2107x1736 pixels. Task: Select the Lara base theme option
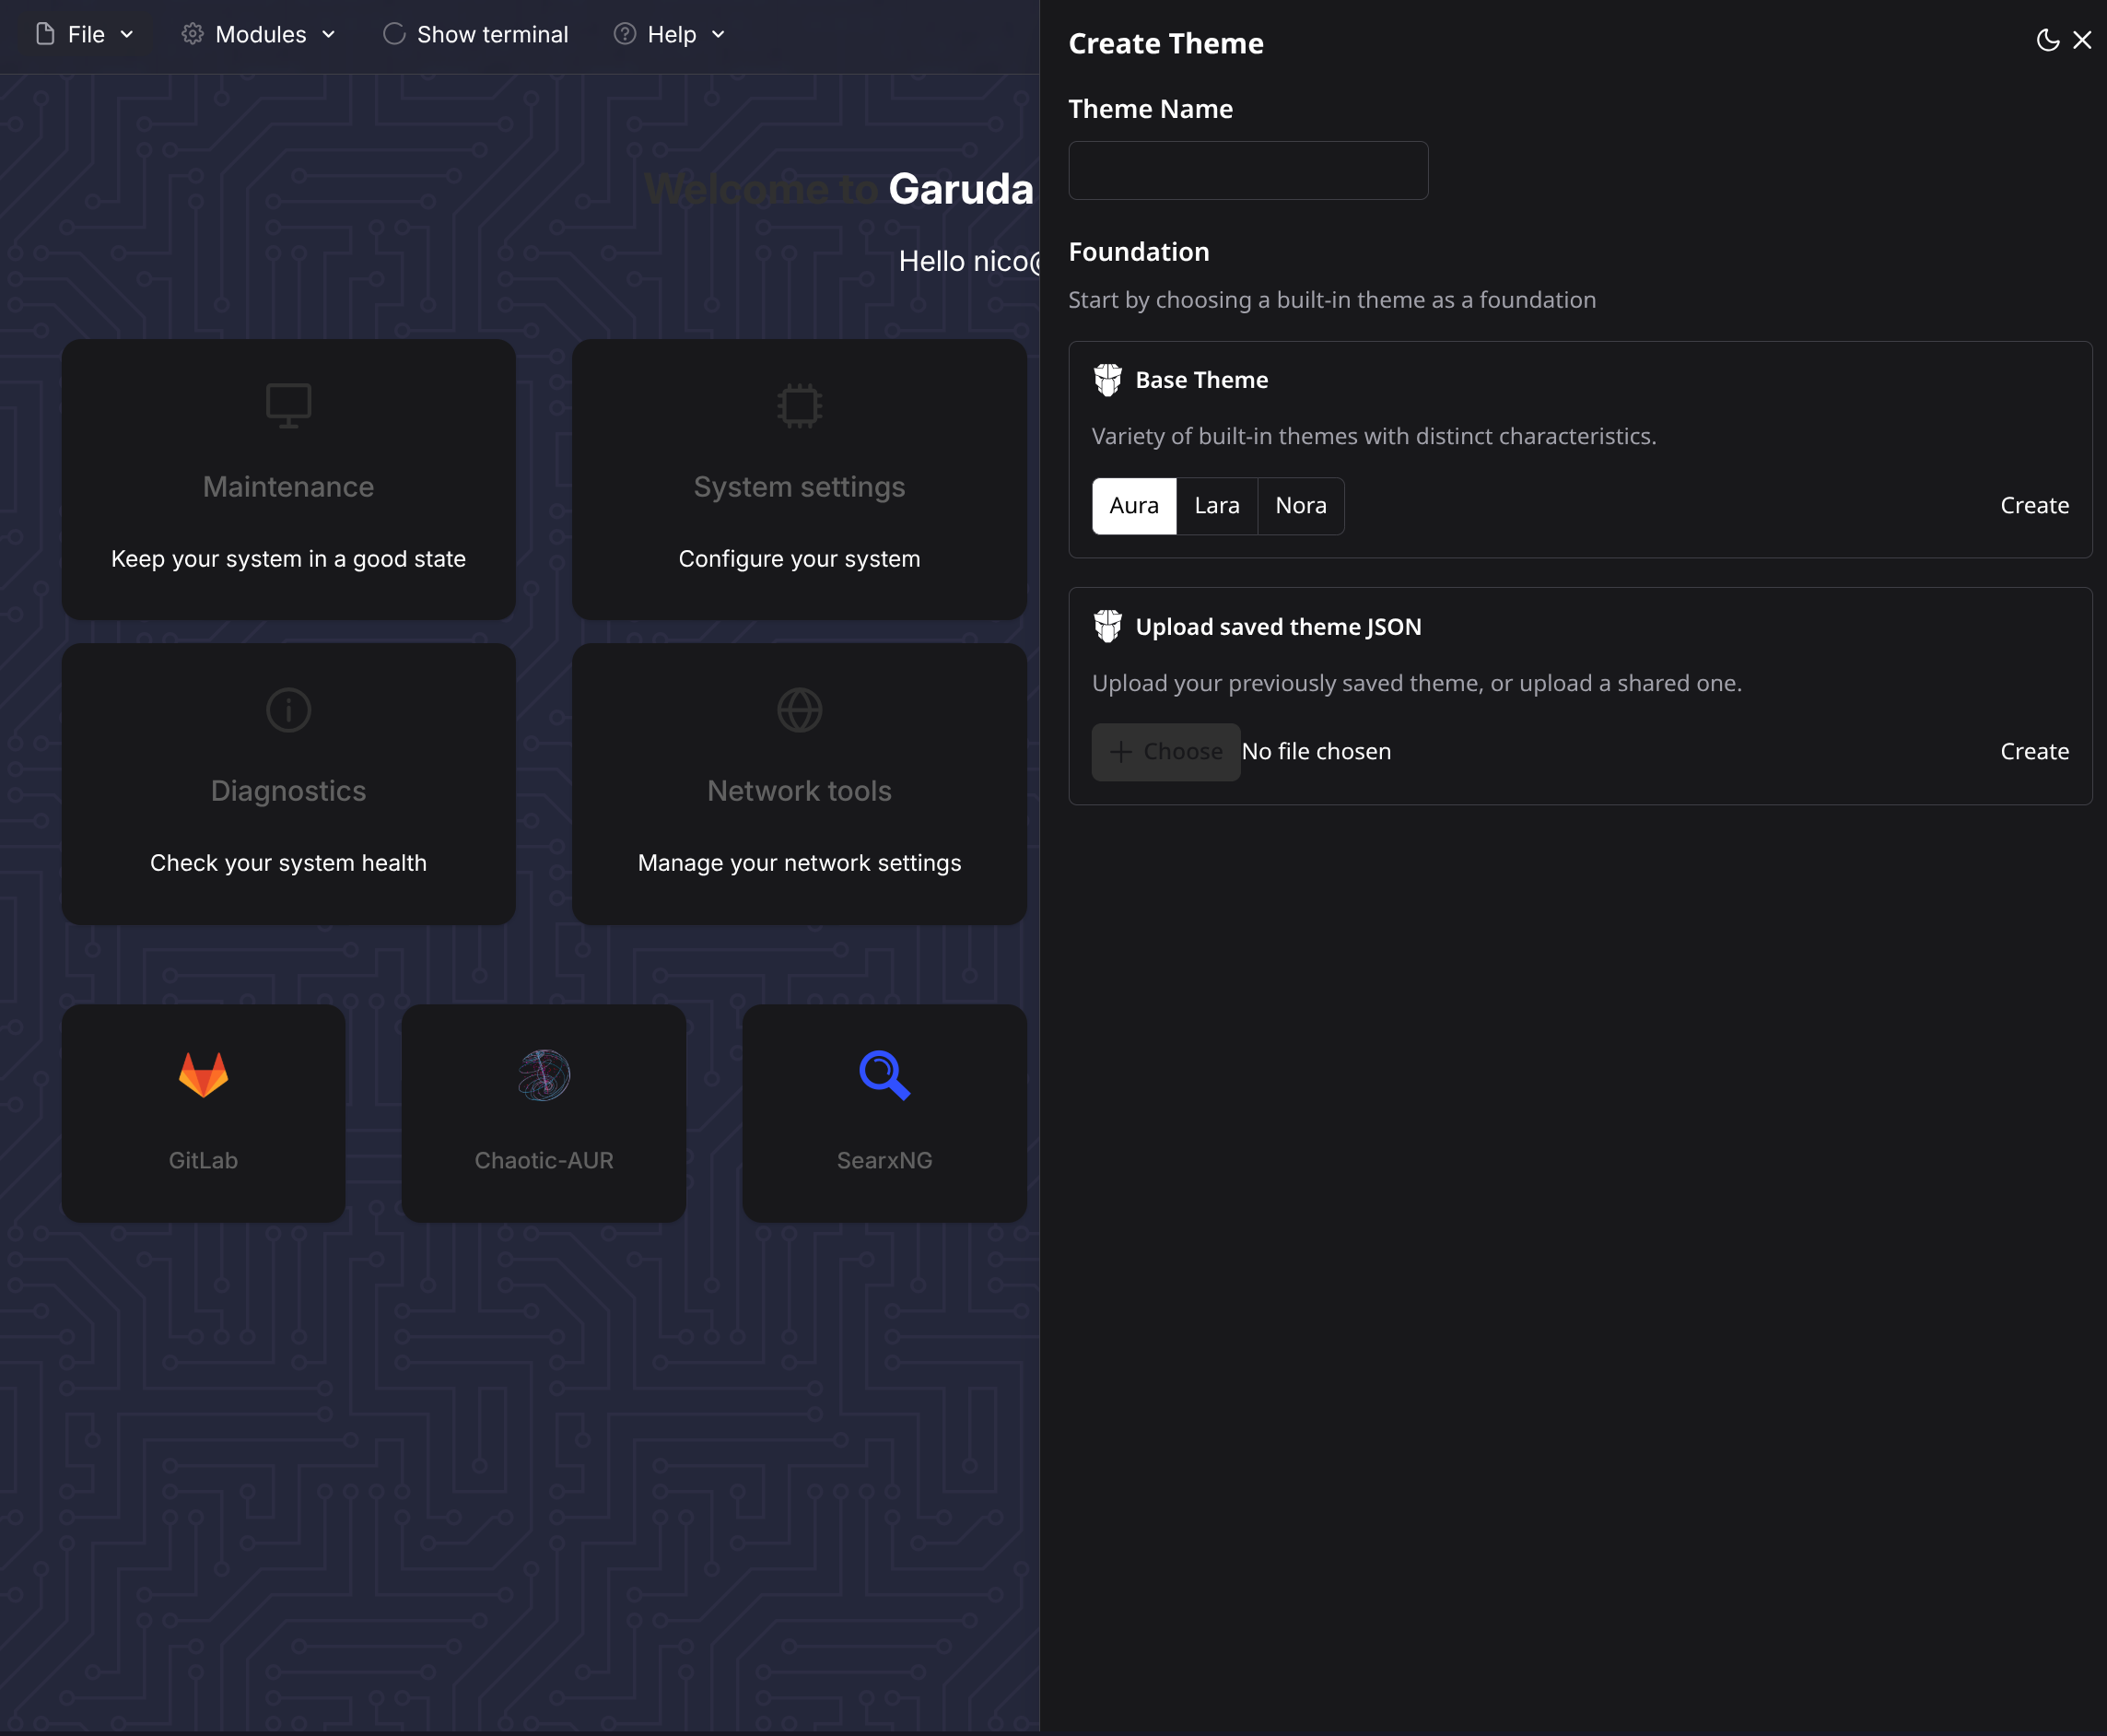coord(1217,506)
